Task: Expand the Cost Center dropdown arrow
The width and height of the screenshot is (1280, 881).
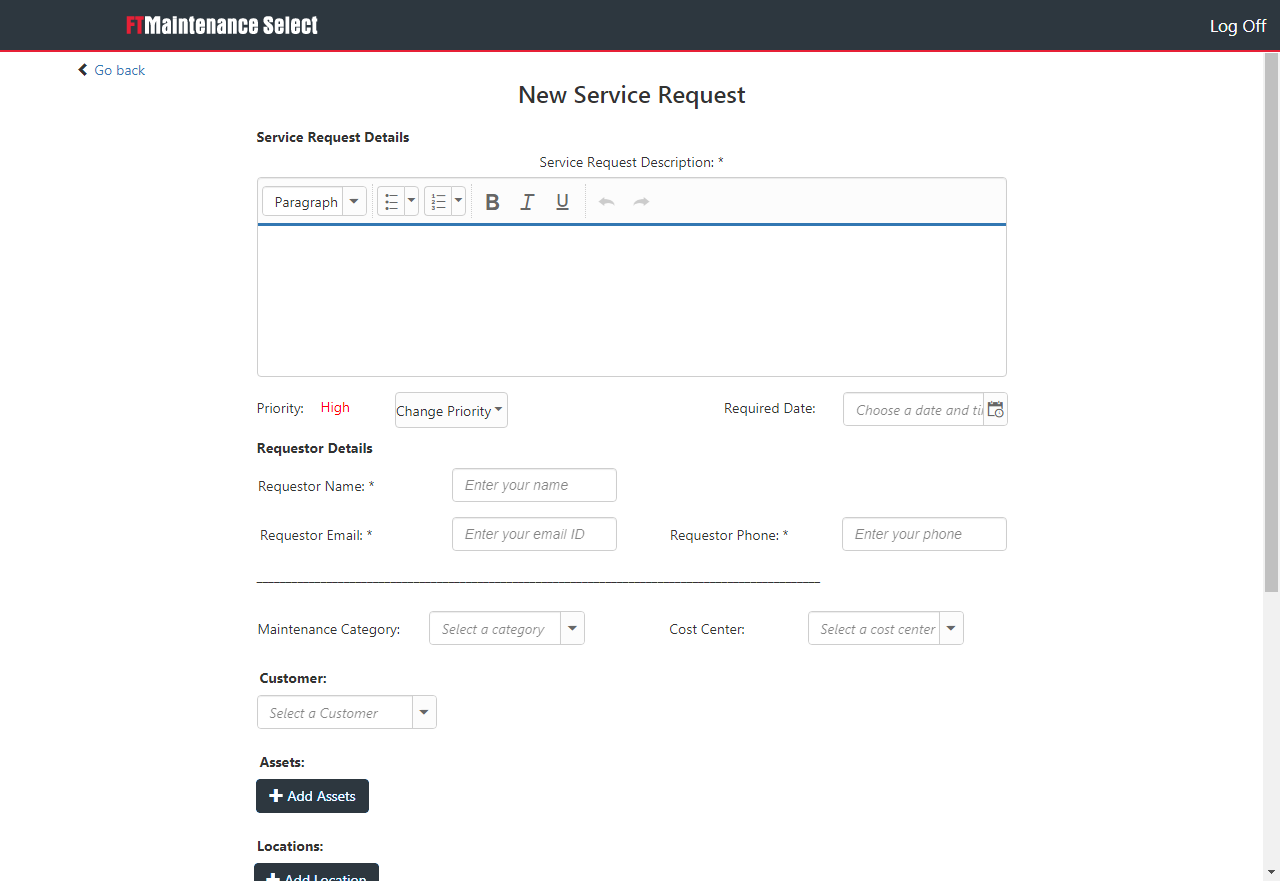Action: click(951, 629)
